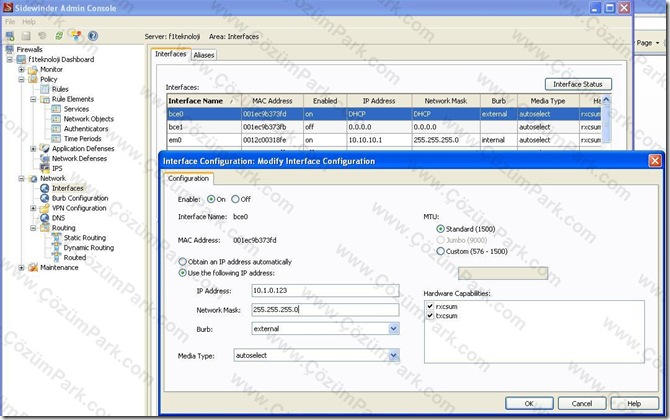Expand the Monitor tree node
This screenshot has height=420, width=670.
(x=21, y=69)
